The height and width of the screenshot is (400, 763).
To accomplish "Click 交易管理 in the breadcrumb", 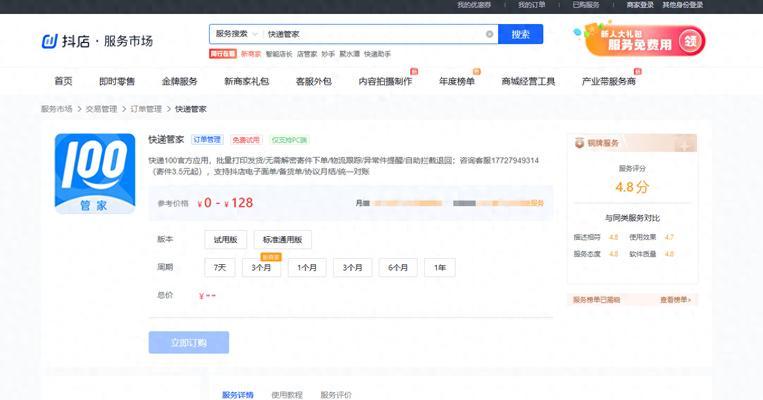I will pyautogui.click(x=101, y=109).
